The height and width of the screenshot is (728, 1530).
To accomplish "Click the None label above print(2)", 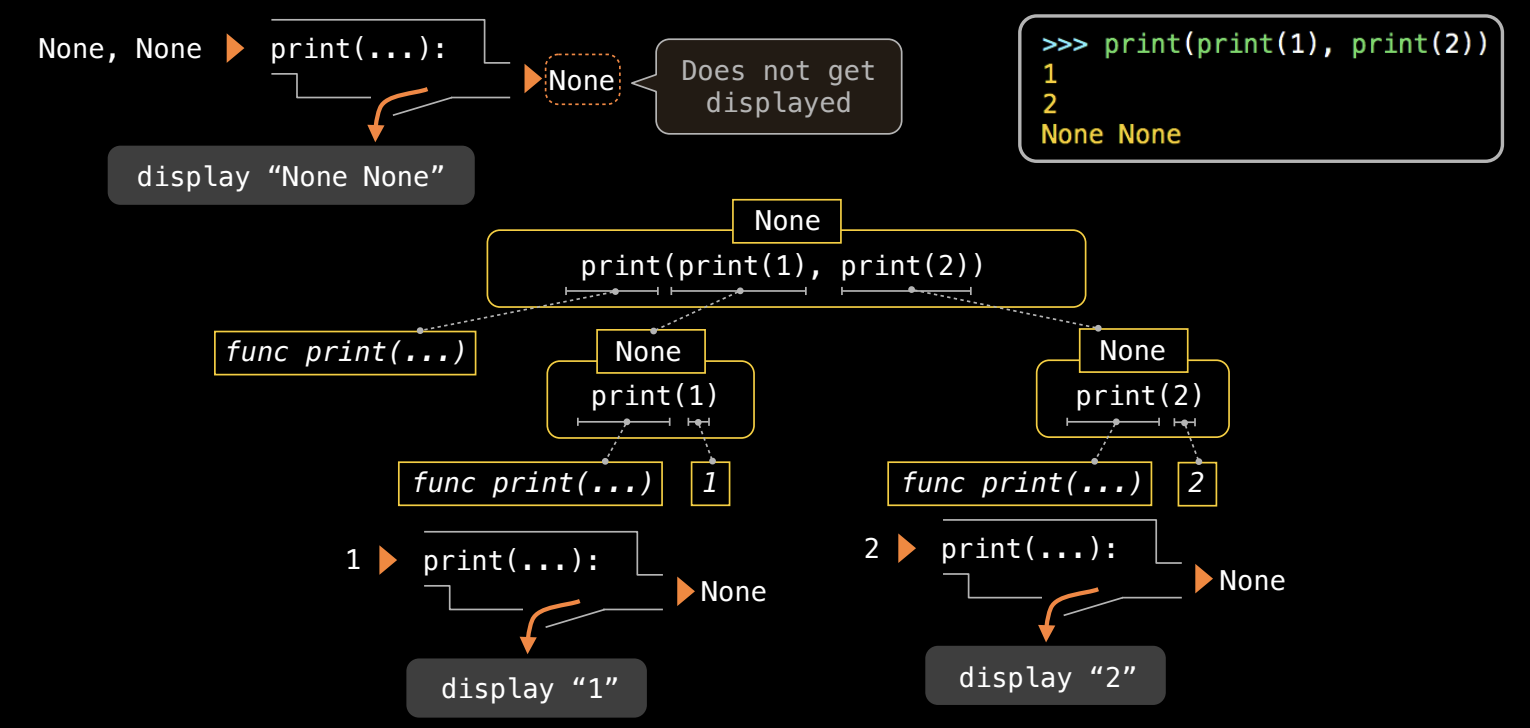I will pyautogui.click(x=1134, y=350).
